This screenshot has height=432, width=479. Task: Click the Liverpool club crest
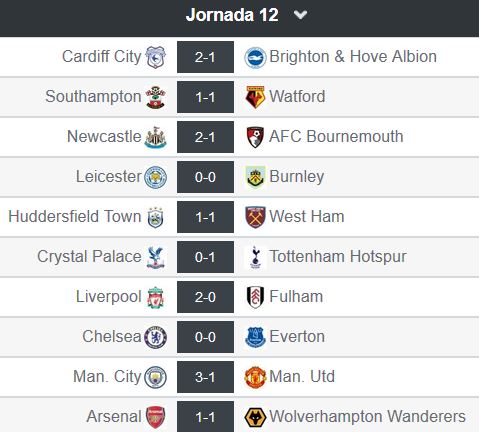tap(155, 297)
